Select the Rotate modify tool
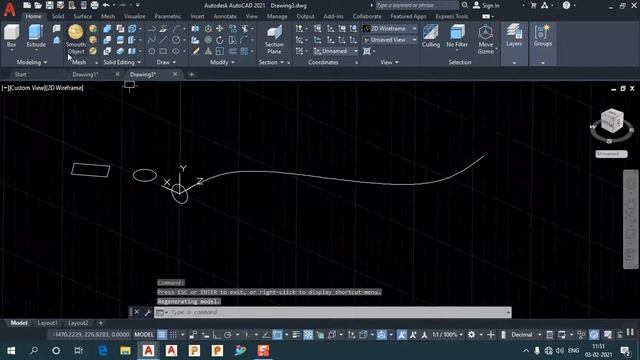Image resolution: width=640 pixels, height=360 pixels. (x=220, y=40)
